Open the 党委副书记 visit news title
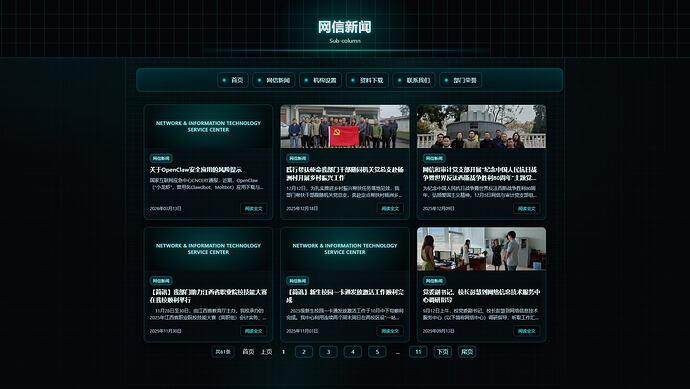Image resolution: width=690 pixels, height=389 pixels. point(481,296)
